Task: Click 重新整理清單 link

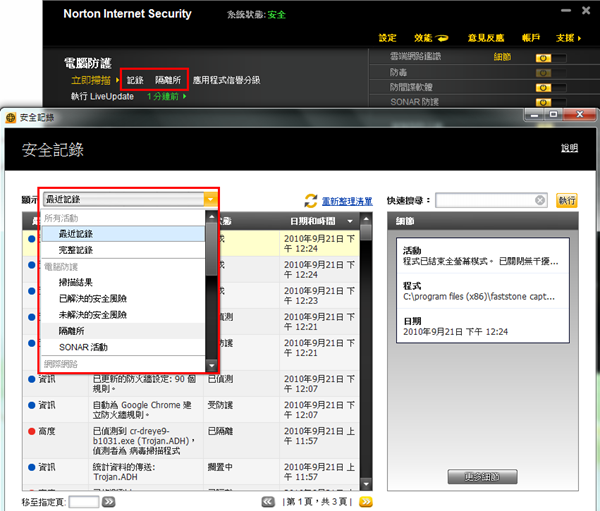Action: click(x=347, y=201)
